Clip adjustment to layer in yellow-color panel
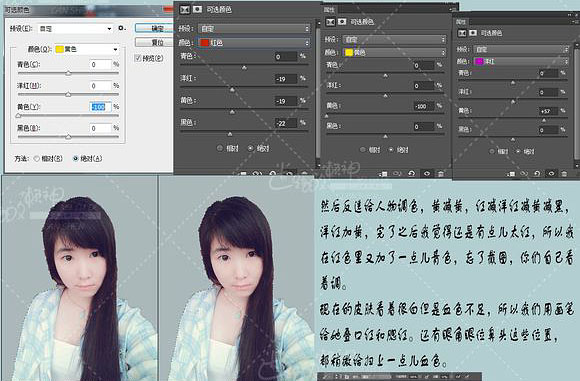The image size is (580, 381). pyautogui.click(x=383, y=173)
